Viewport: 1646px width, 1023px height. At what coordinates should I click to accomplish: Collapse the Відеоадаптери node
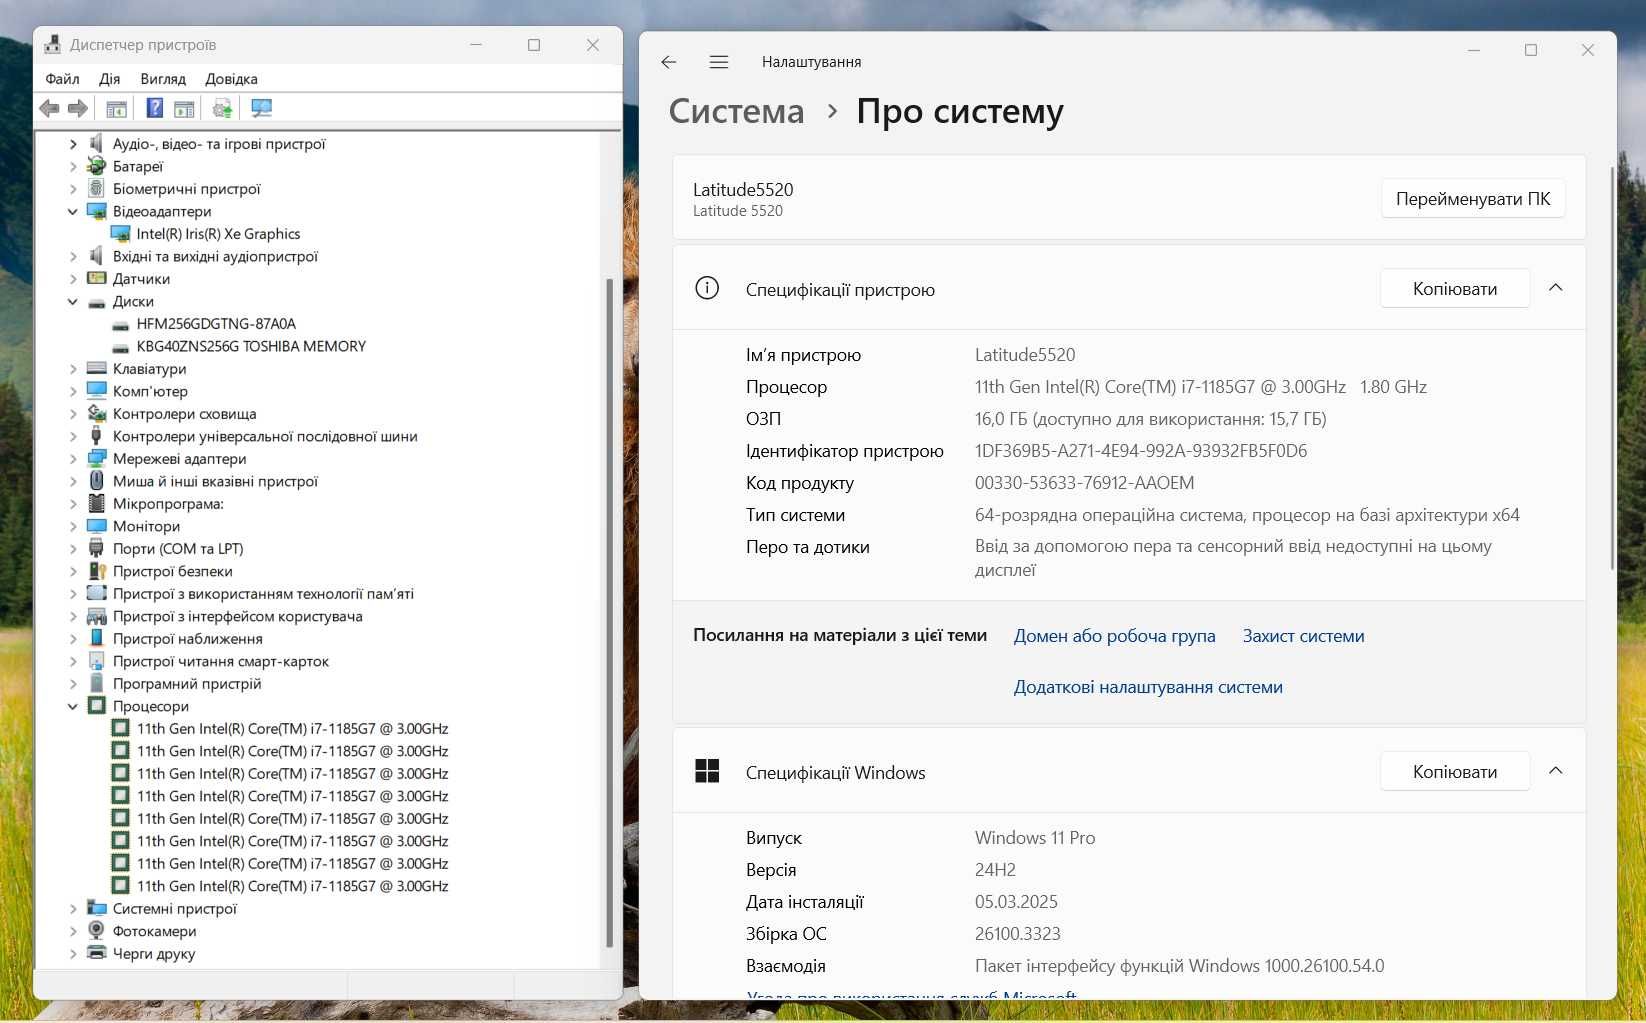pos(73,211)
